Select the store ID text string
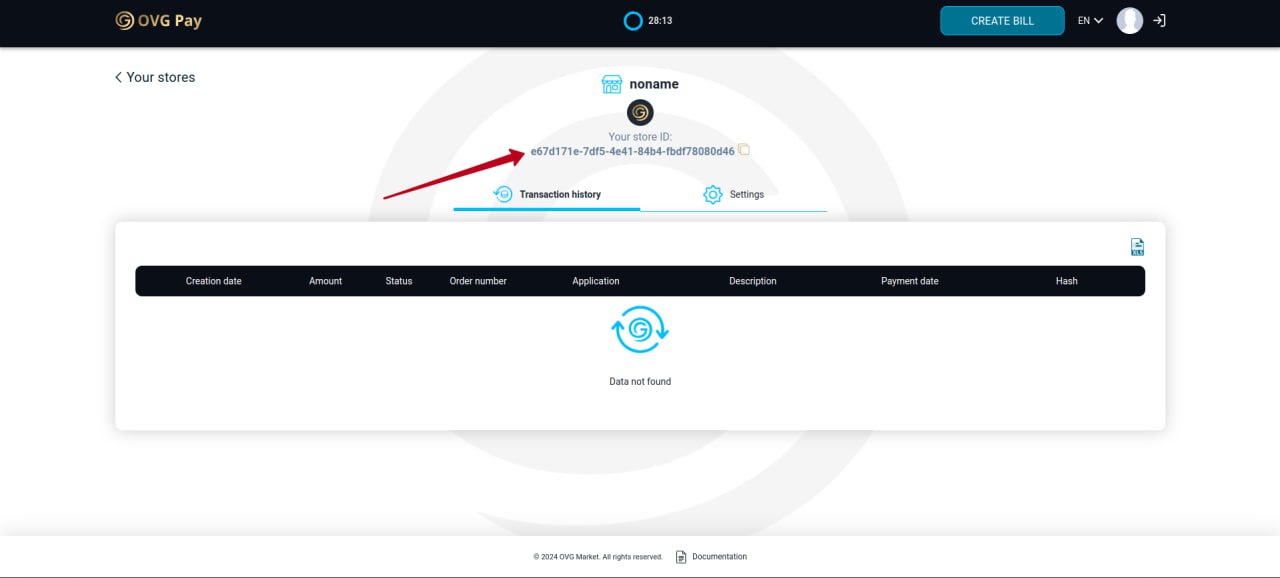Screen dimensions: 1280x578 coord(632,152)
